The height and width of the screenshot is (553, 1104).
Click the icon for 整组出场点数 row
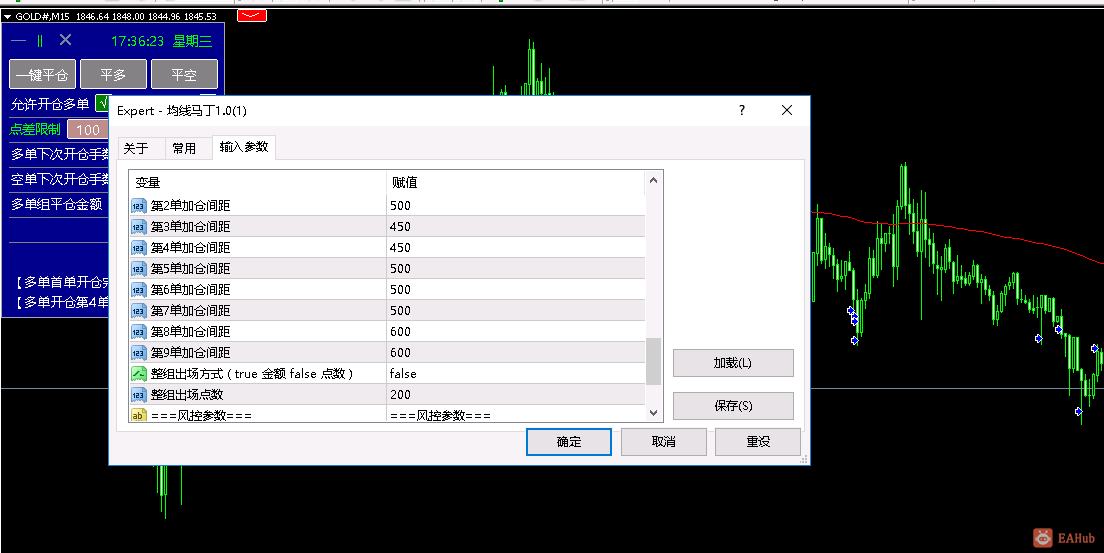point(139,394)
